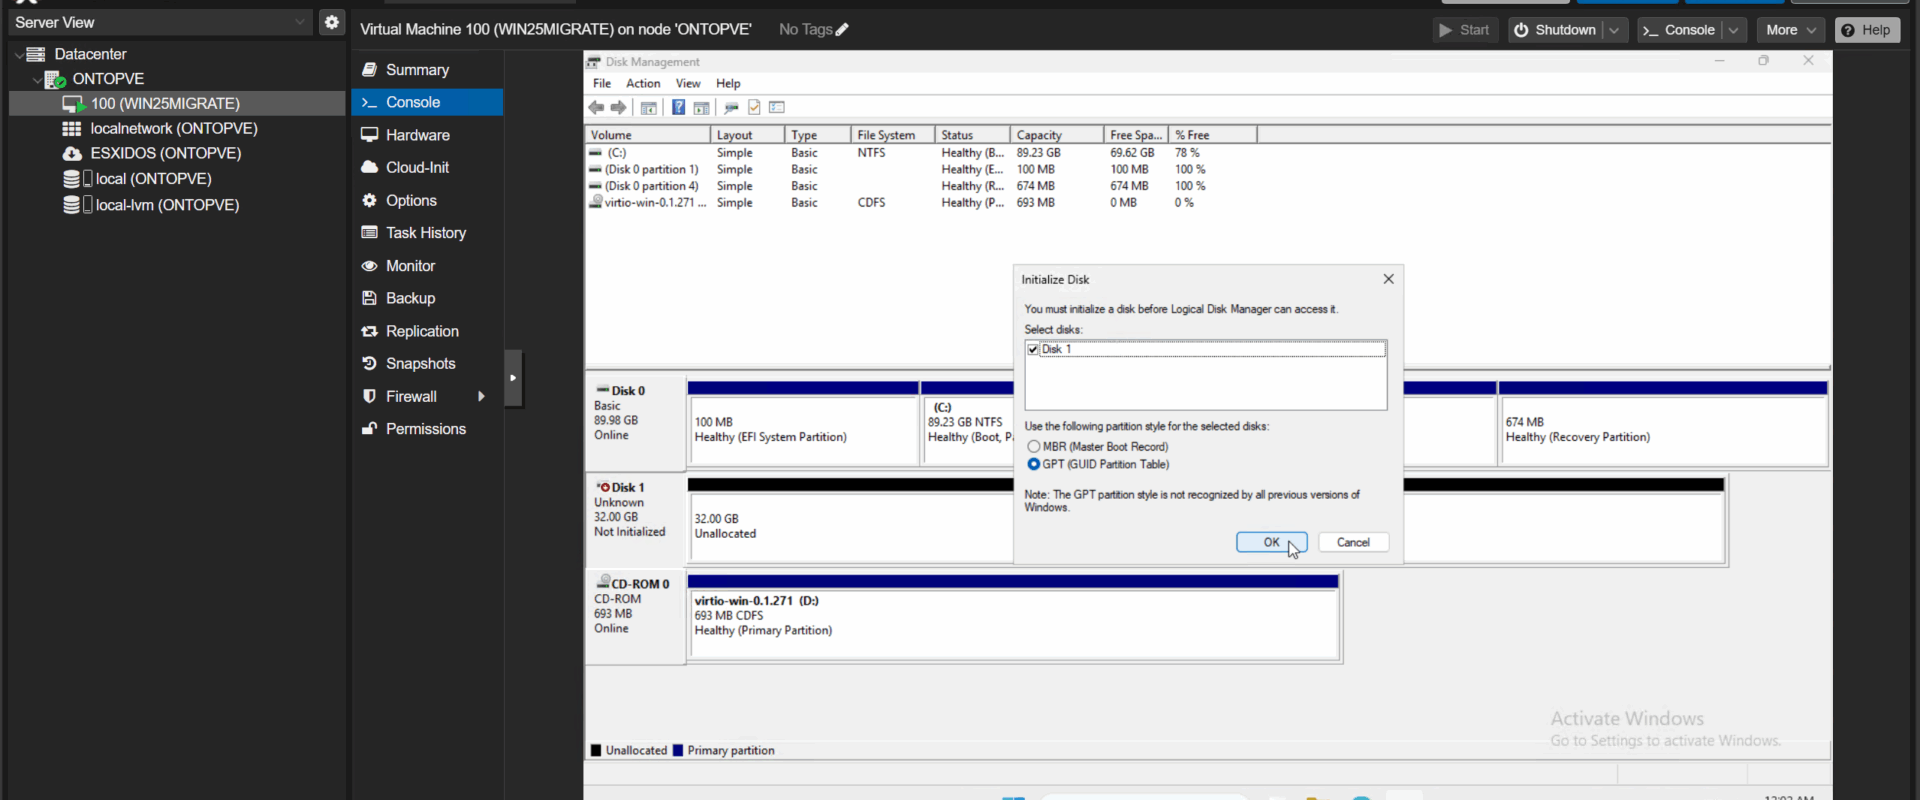Click the plug connector icon in the toolbar
The image size is (1920, 800).
click(731, 107)
